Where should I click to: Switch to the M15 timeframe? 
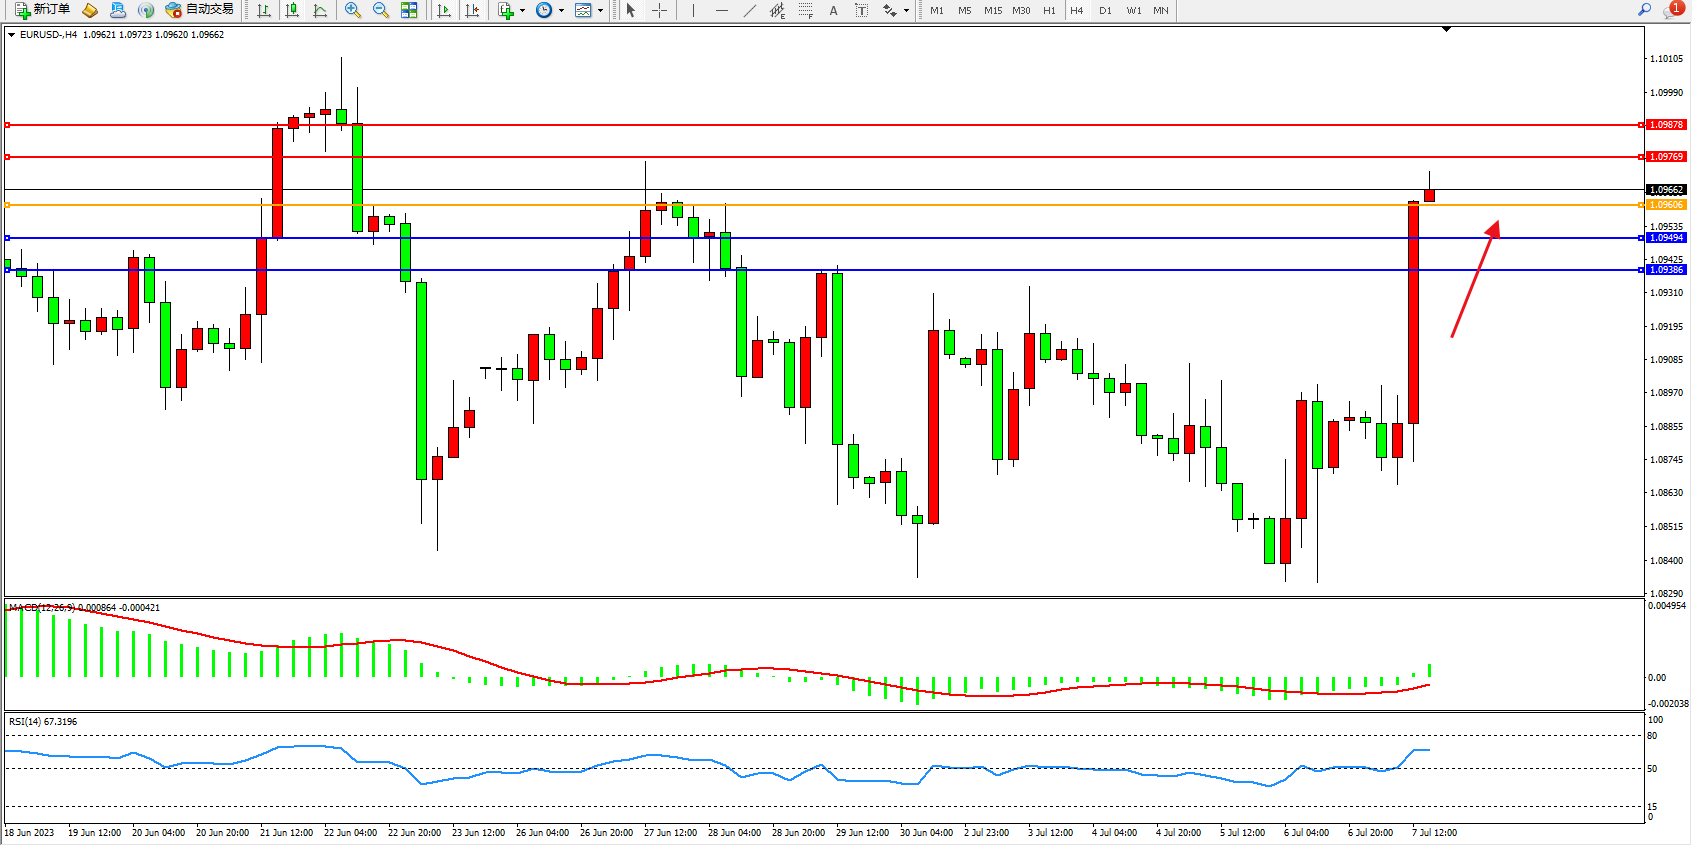[x=992, y=10]
